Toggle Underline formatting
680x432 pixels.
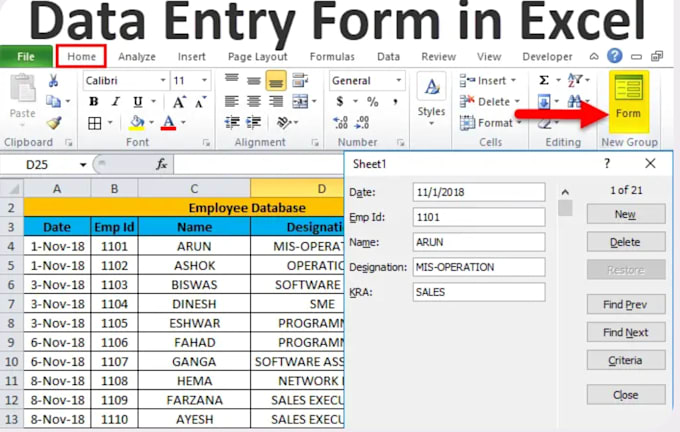pos(138,102)
